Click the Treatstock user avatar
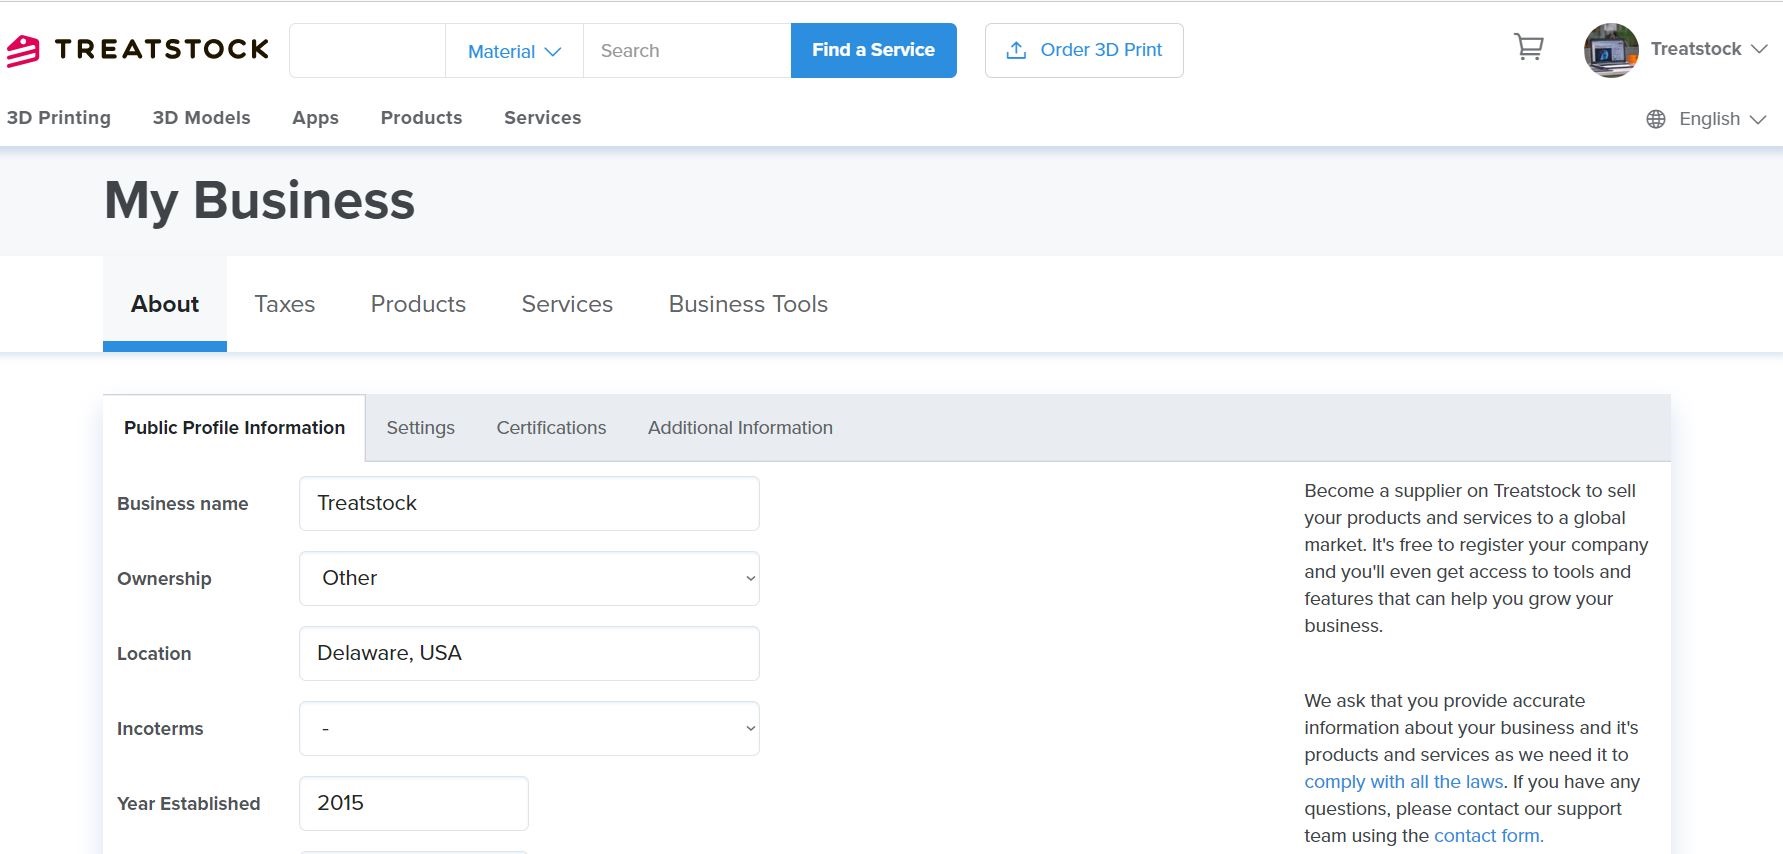 [x=1611, y=50]
